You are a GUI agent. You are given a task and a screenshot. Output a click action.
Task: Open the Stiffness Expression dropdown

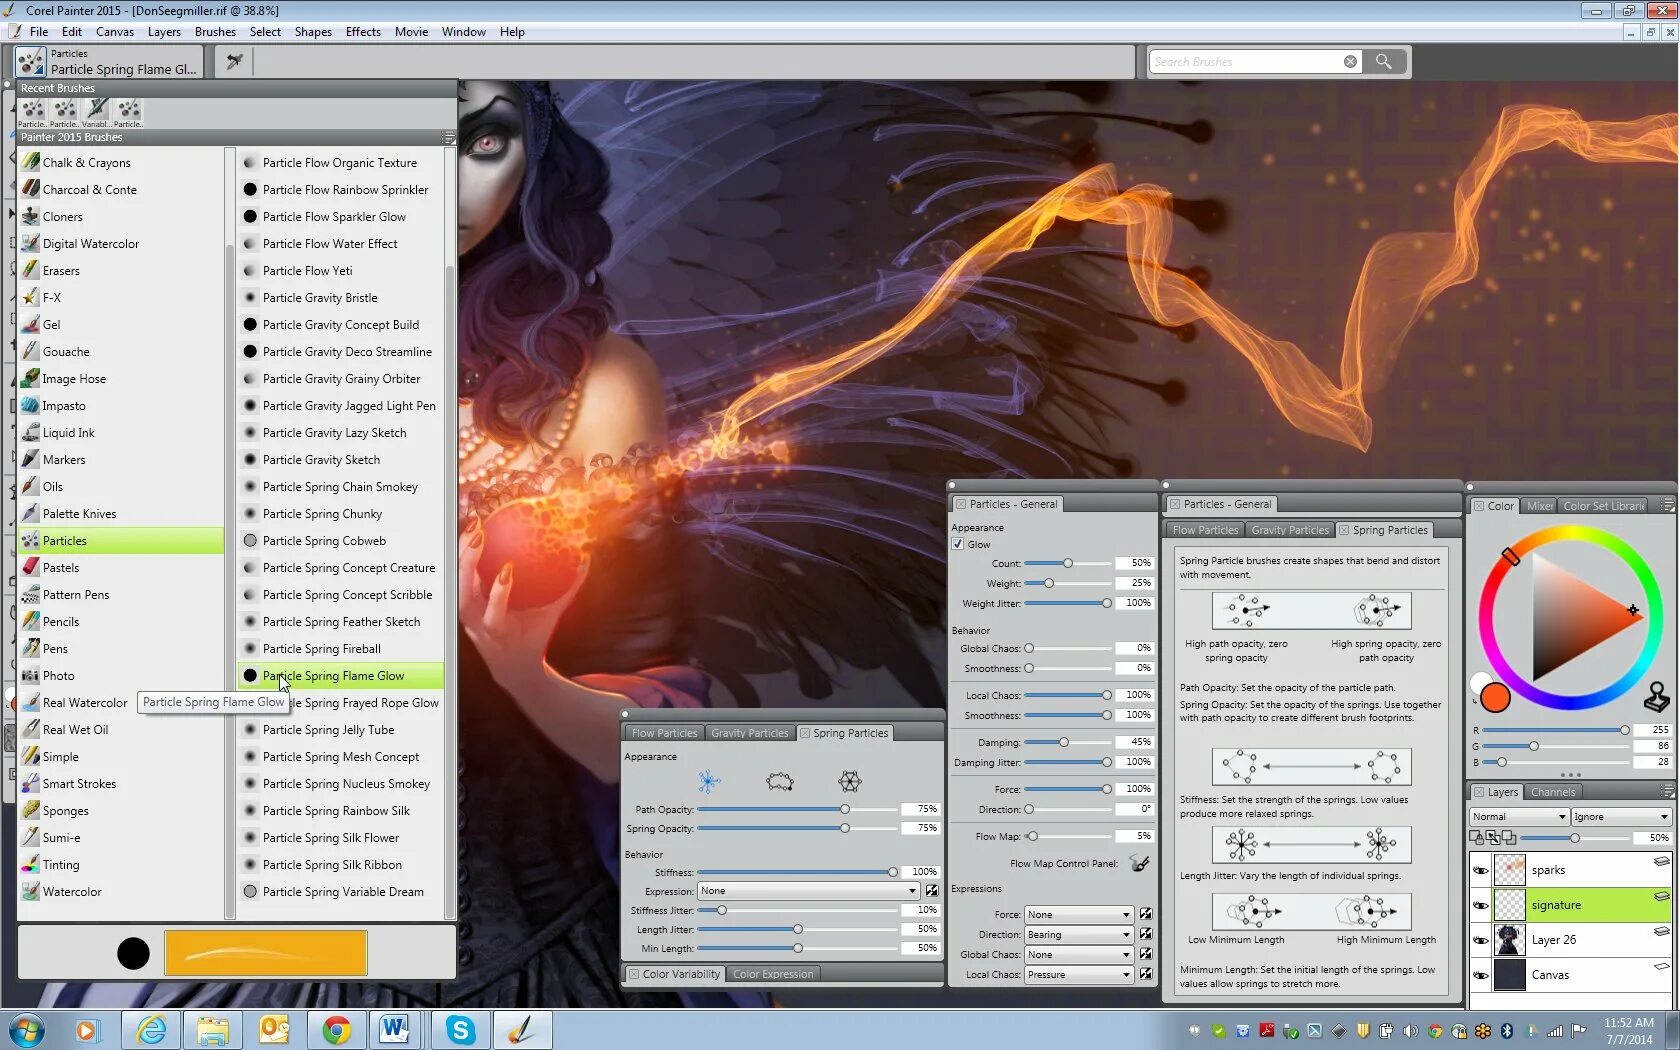click(808, 891)
